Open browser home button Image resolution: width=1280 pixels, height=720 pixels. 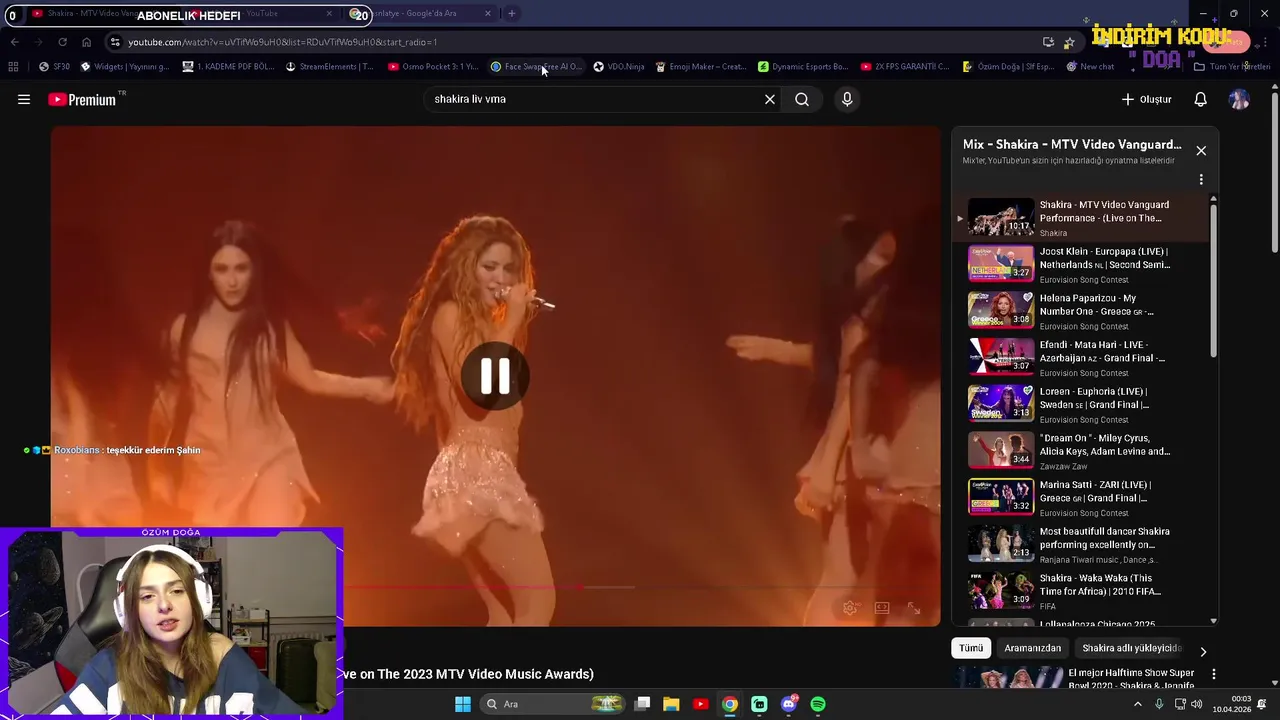(x=86, y=42)
